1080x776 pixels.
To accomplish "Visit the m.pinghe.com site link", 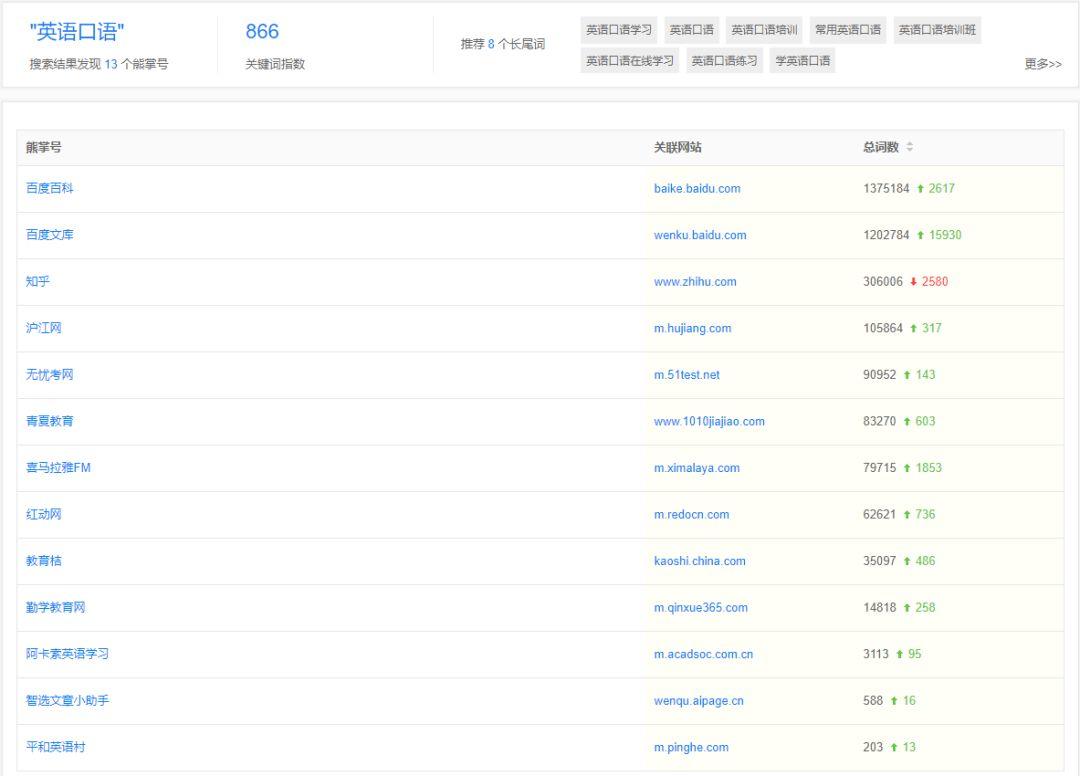I will tap(691, 747).
